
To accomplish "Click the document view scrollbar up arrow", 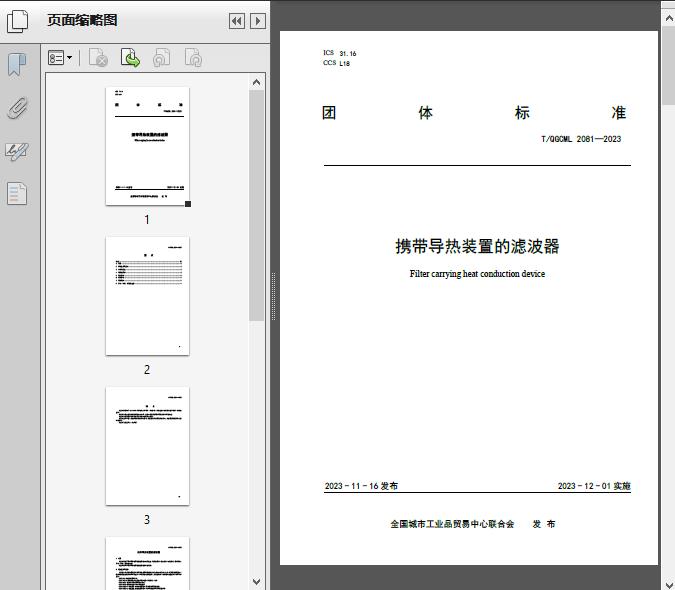I will click(x=667, y=8).
